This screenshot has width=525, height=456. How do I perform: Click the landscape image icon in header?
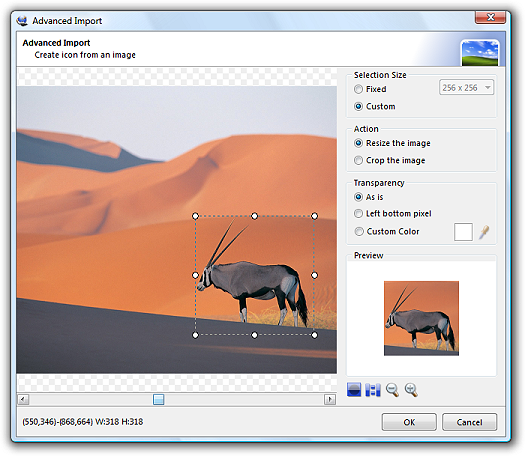pyautogui.click(x=480, y=53)
